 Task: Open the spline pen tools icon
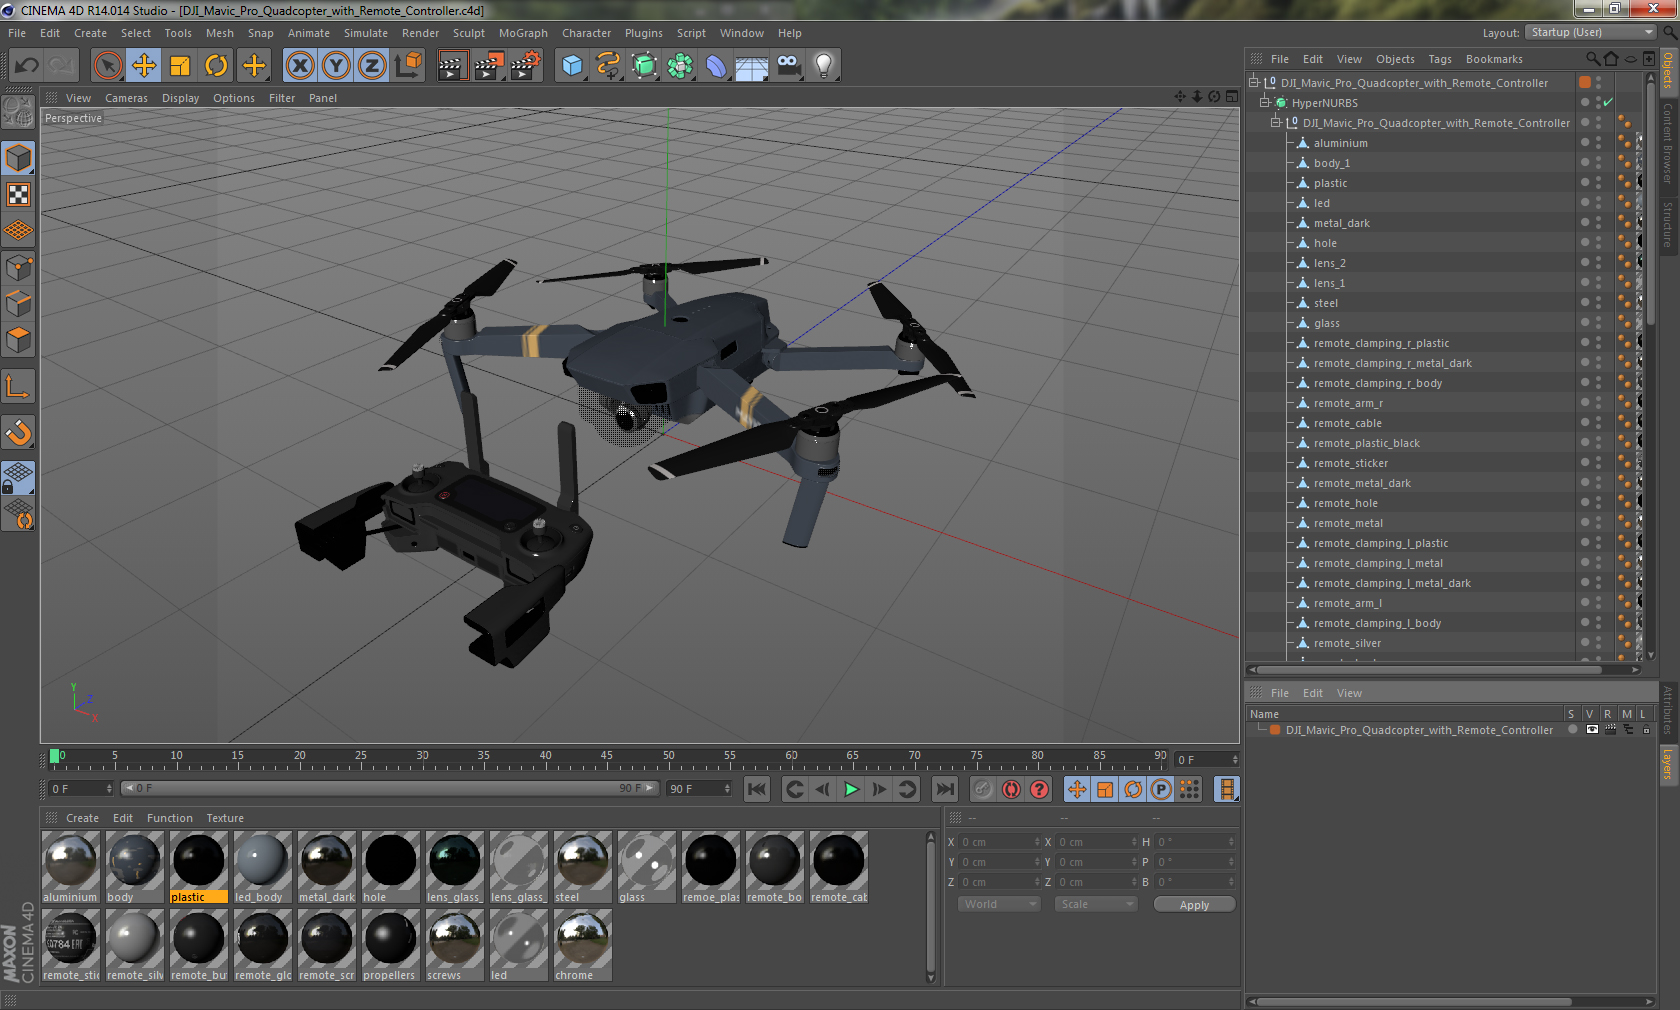tap(608, 66)
